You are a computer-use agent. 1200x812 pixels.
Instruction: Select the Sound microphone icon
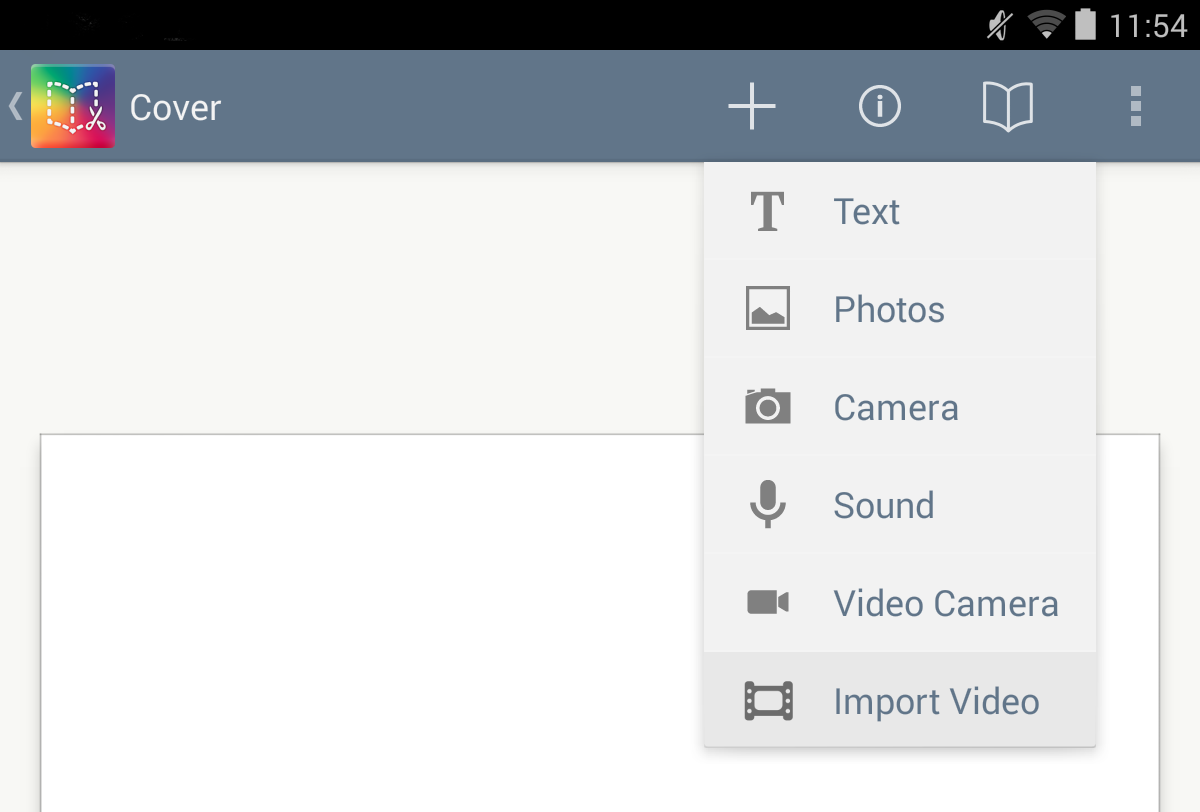click(768, 504)
